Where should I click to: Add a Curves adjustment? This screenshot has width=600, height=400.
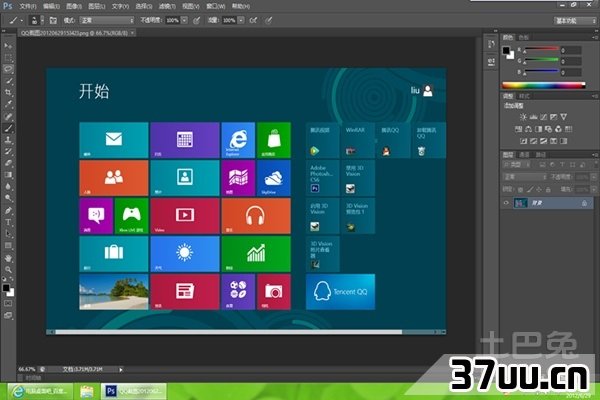pyautogui.click(x=543, y=117)
